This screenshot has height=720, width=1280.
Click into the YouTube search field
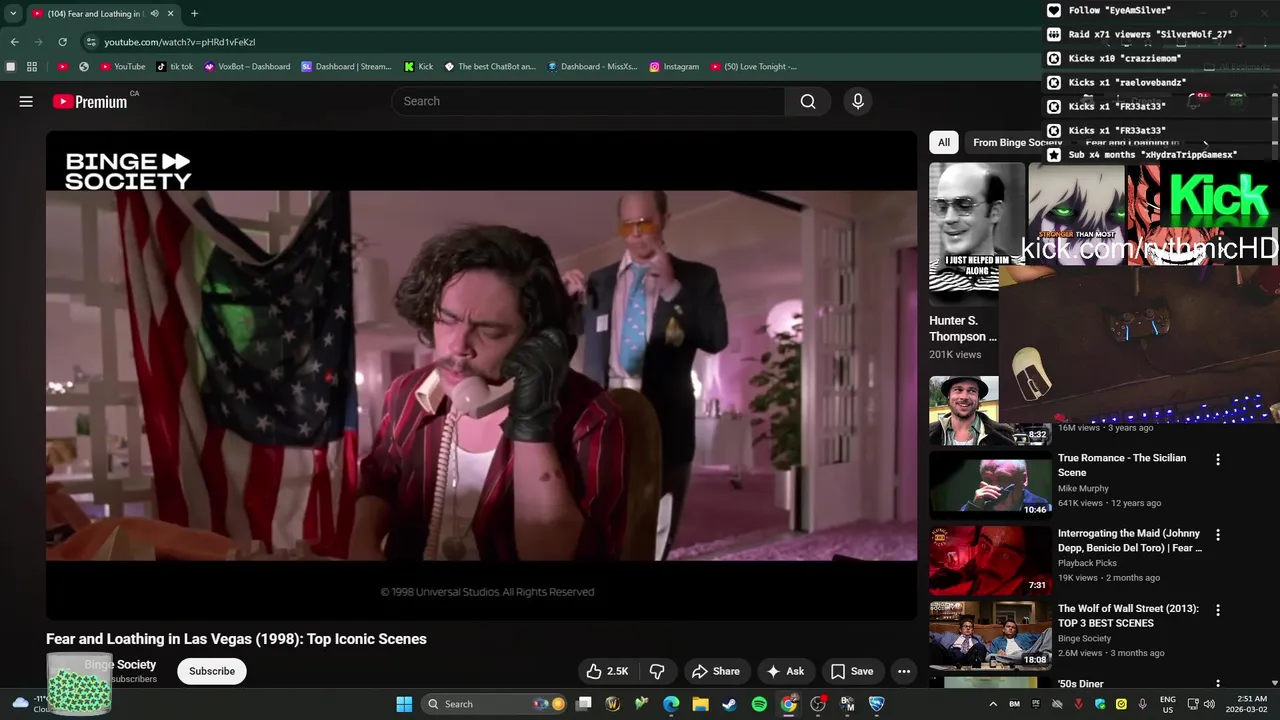coord(588,101)
